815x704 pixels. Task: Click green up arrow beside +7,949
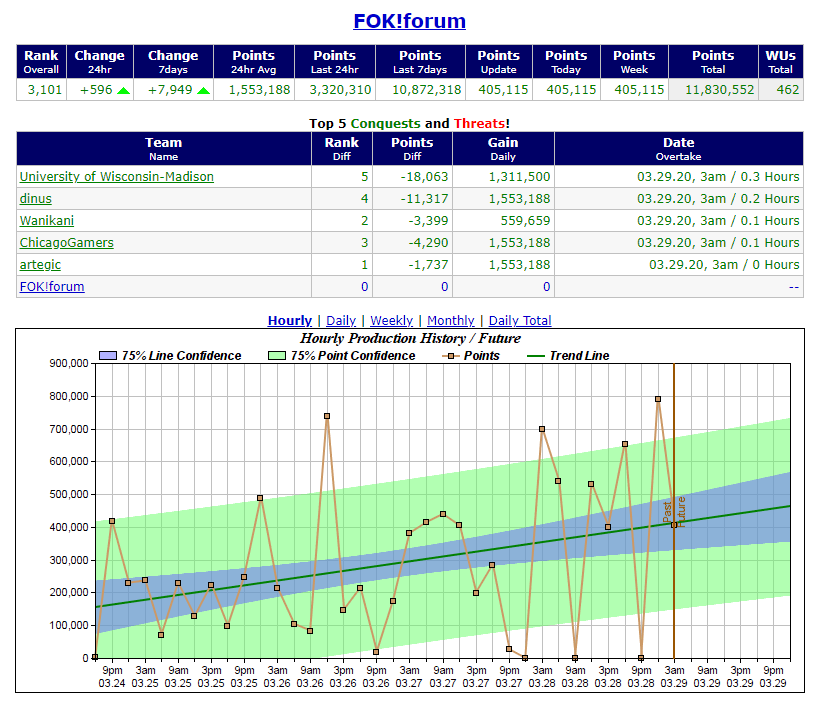204,90
